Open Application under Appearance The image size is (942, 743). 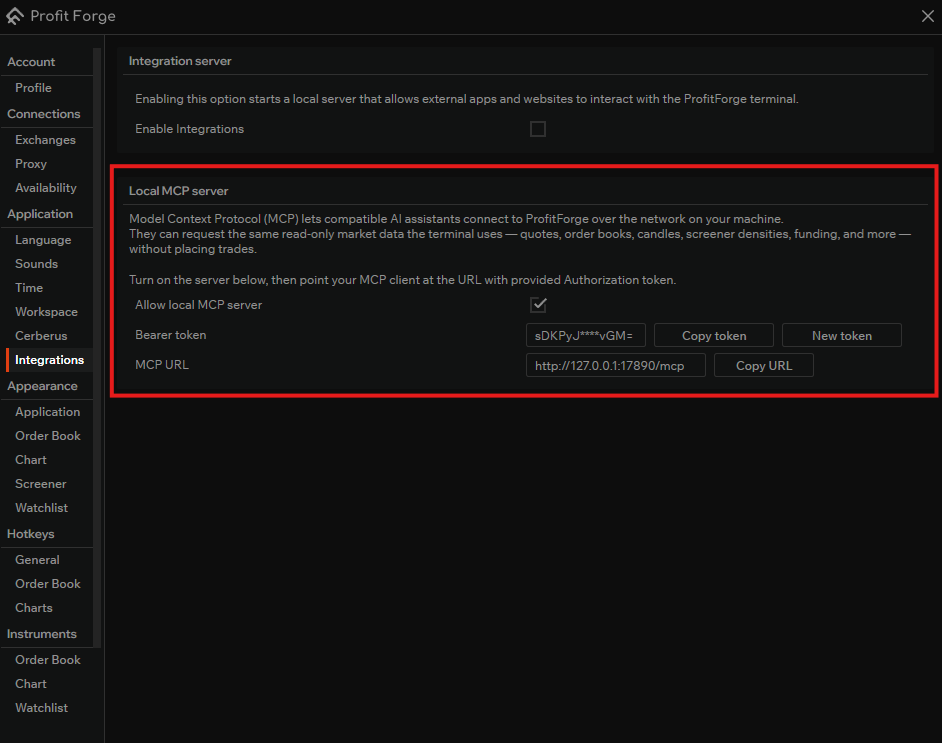pyautogui.click(x=47, y=412)
